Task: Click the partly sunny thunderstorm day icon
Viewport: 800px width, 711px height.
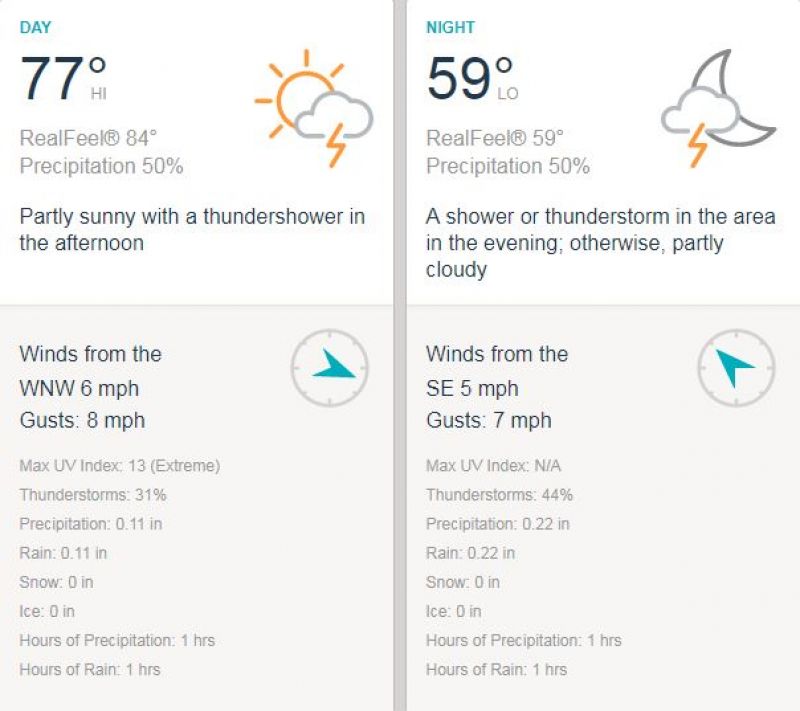Action: coord(314,109)
